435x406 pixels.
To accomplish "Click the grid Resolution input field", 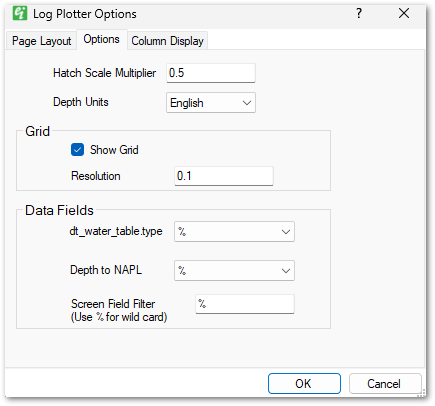I will [224, 176].
